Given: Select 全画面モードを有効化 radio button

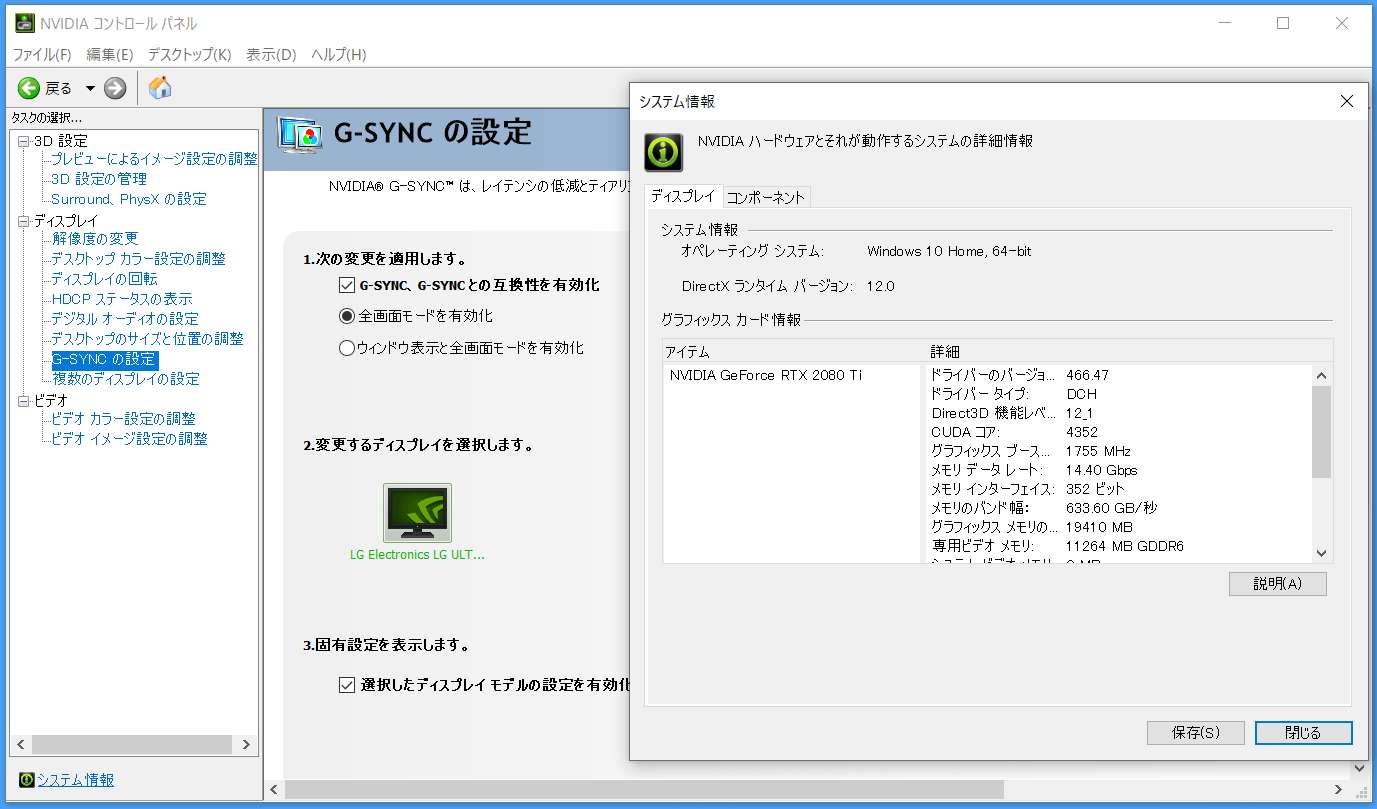Looking at the screenshot, I should (x=347, y=316).
